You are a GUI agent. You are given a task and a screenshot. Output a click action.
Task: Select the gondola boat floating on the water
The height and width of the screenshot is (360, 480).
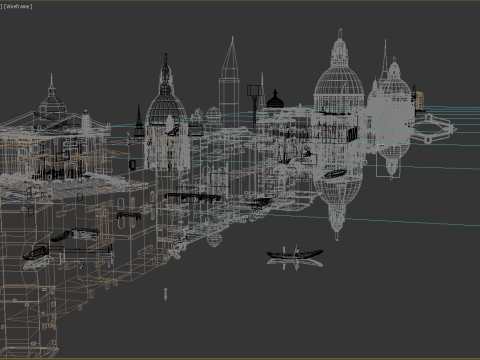pos(295,254)
